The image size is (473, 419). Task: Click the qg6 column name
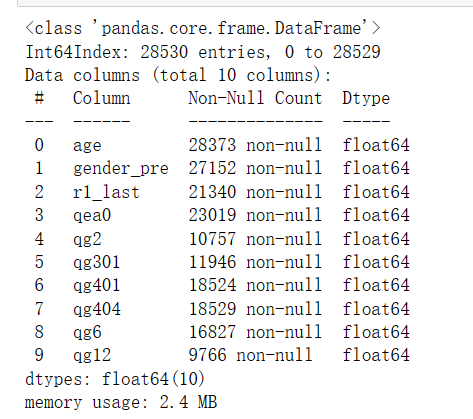coord(87,333)
